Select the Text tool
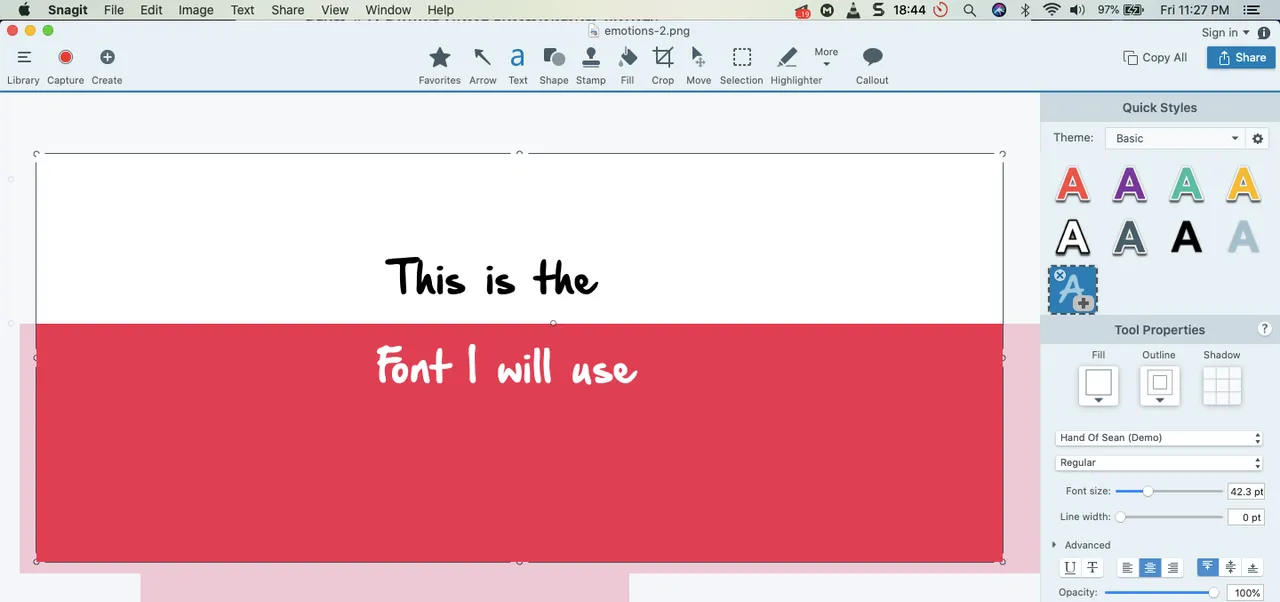The width and height of the screenshot is (1280, 602). (517, 57)
